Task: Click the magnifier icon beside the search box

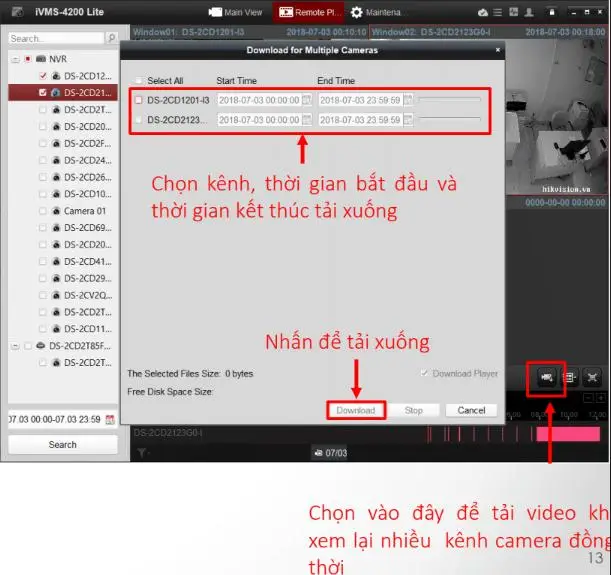Action: [x=112, y=38]
